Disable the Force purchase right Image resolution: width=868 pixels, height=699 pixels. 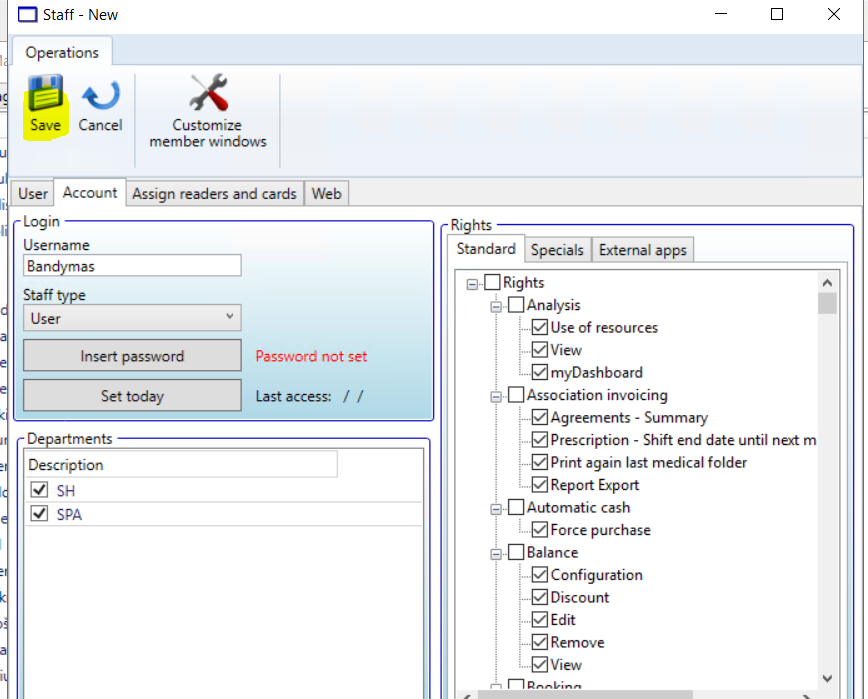click(540, 530)
